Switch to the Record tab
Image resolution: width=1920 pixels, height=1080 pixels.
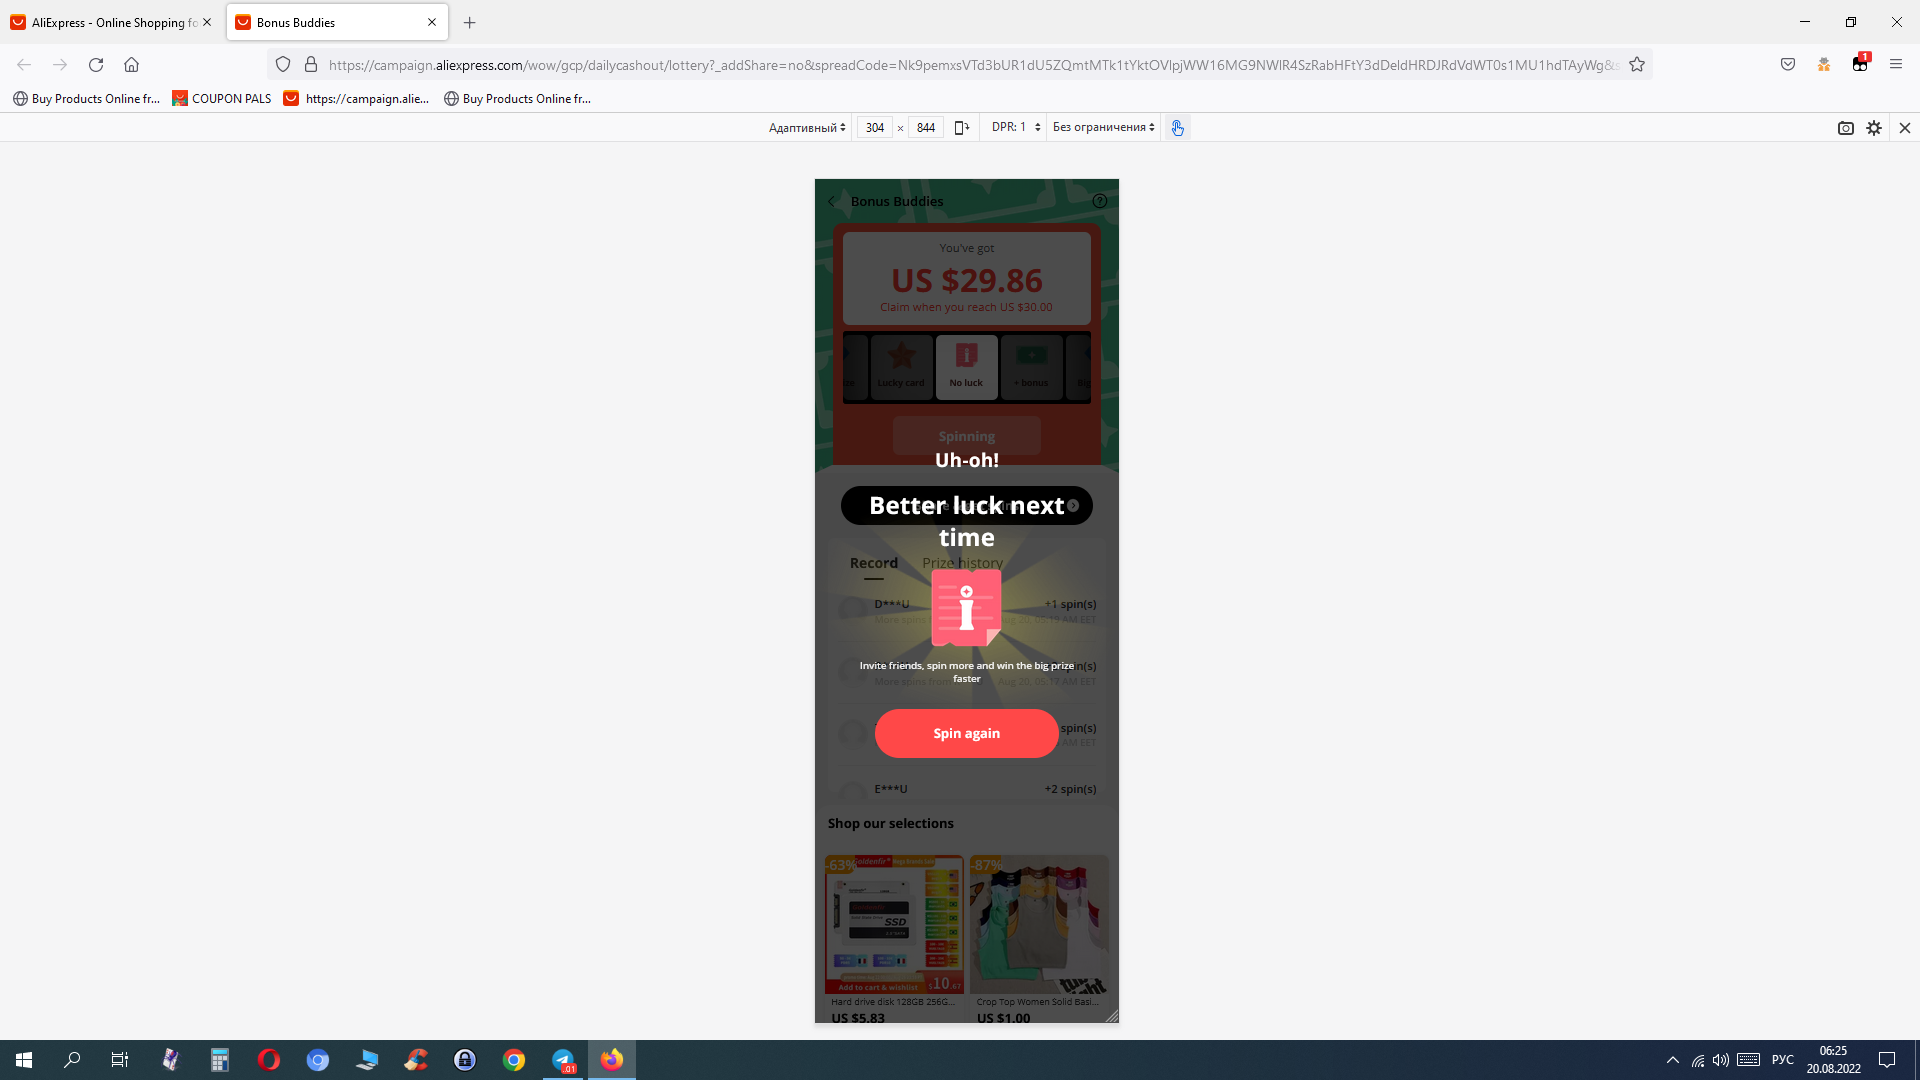[874, 563]
